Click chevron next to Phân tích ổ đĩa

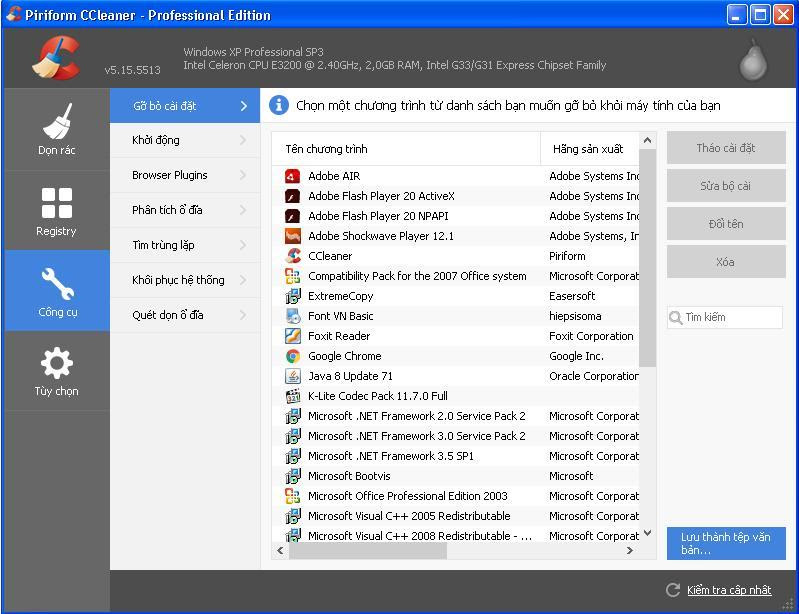tap(243, 210)
